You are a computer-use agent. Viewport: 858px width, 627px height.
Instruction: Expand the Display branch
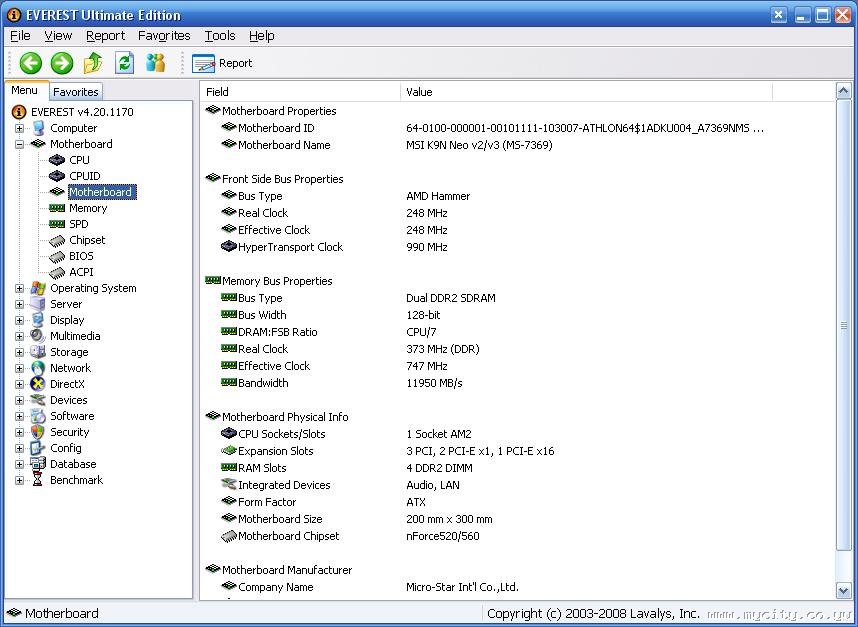[x=19, y=320]
